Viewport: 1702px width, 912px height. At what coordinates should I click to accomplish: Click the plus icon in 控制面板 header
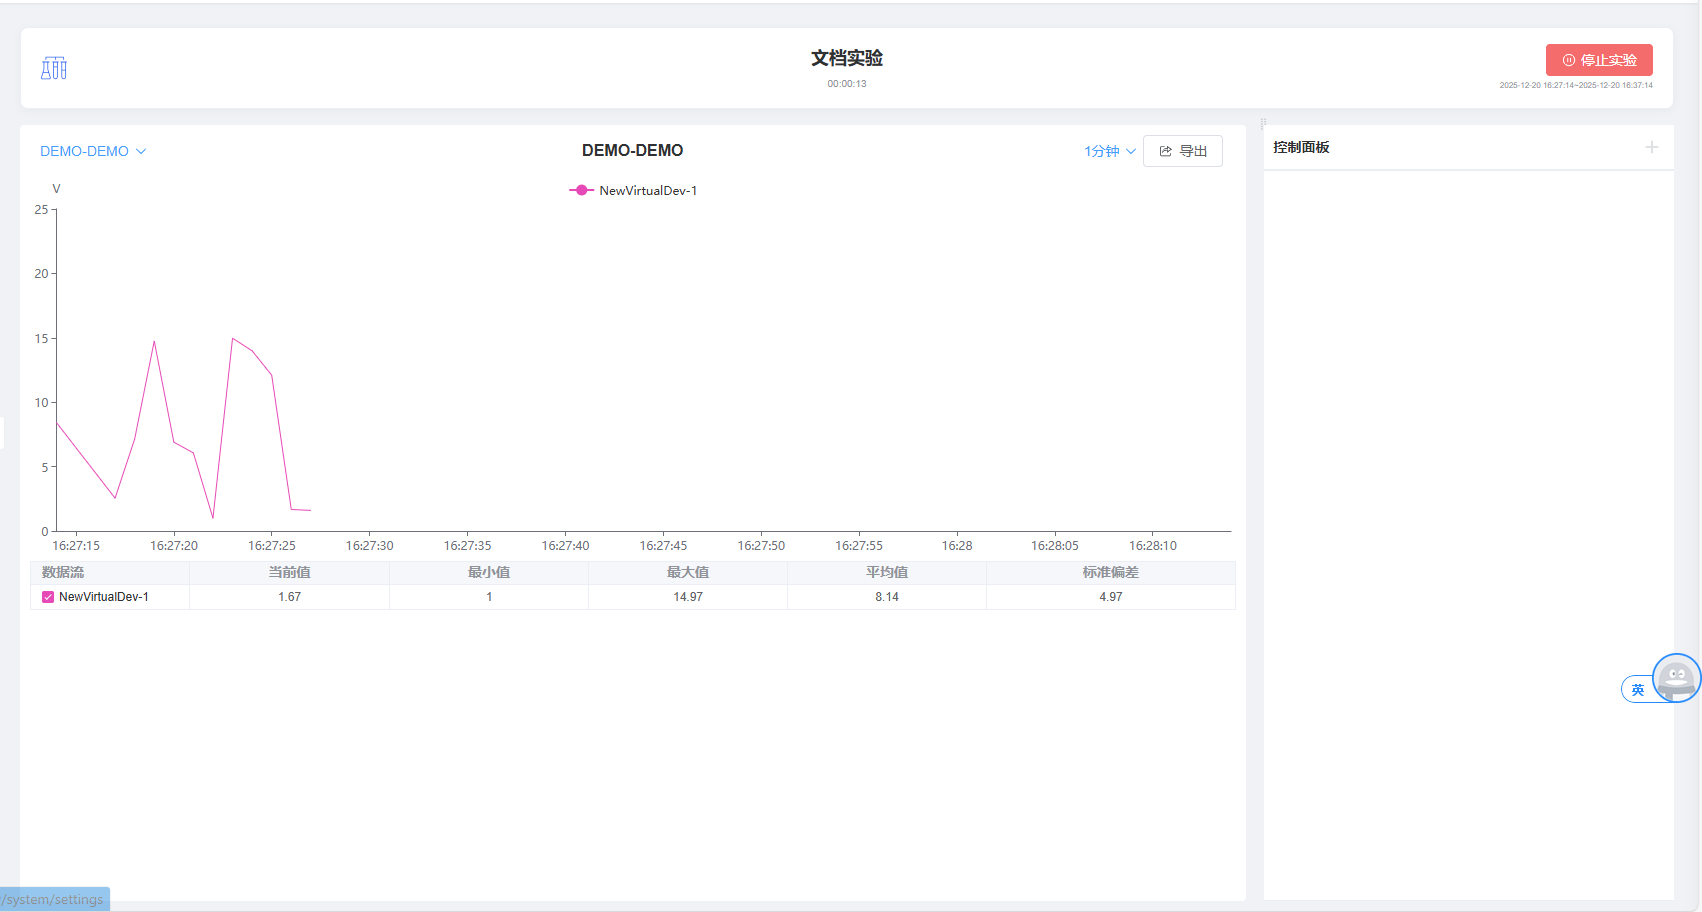pos(1651,147)
